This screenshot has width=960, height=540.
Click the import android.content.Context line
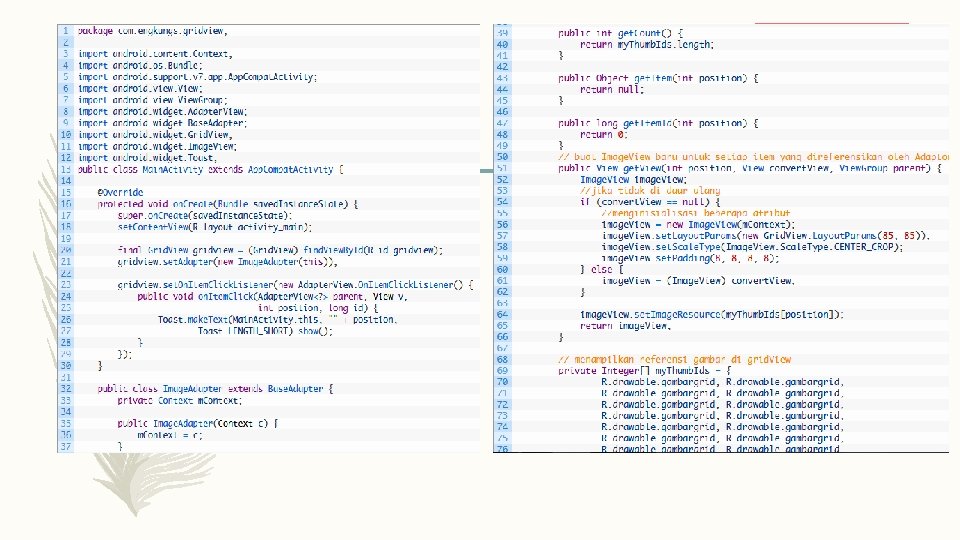pyautogui.click(x=155, y=54)
